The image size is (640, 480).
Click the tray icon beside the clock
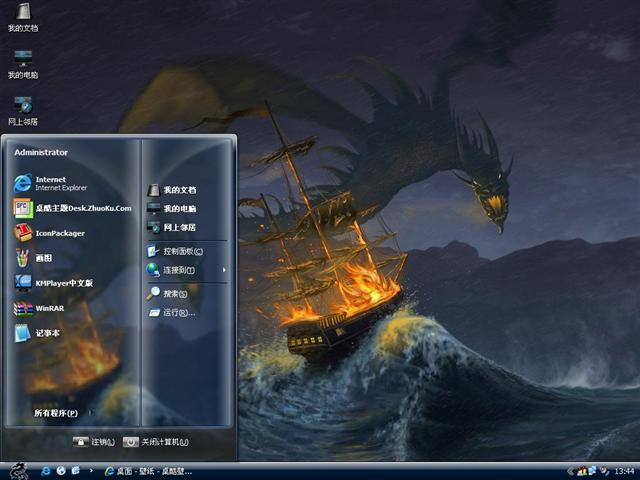[604, 471]
